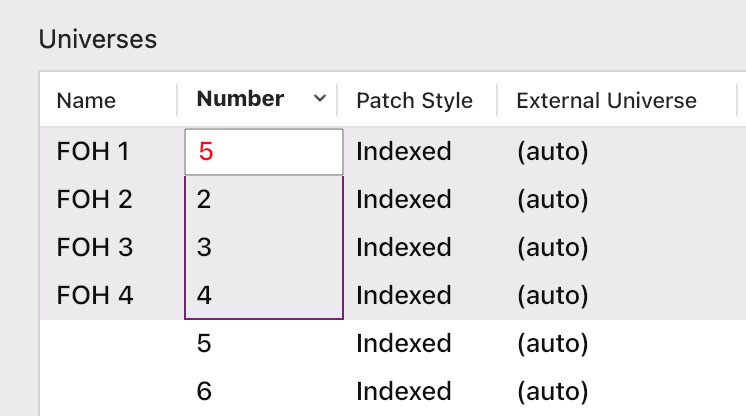Click Number cell 3 in FOH 3 row
This screenshot has height=416, width=746.
point(264,247)
